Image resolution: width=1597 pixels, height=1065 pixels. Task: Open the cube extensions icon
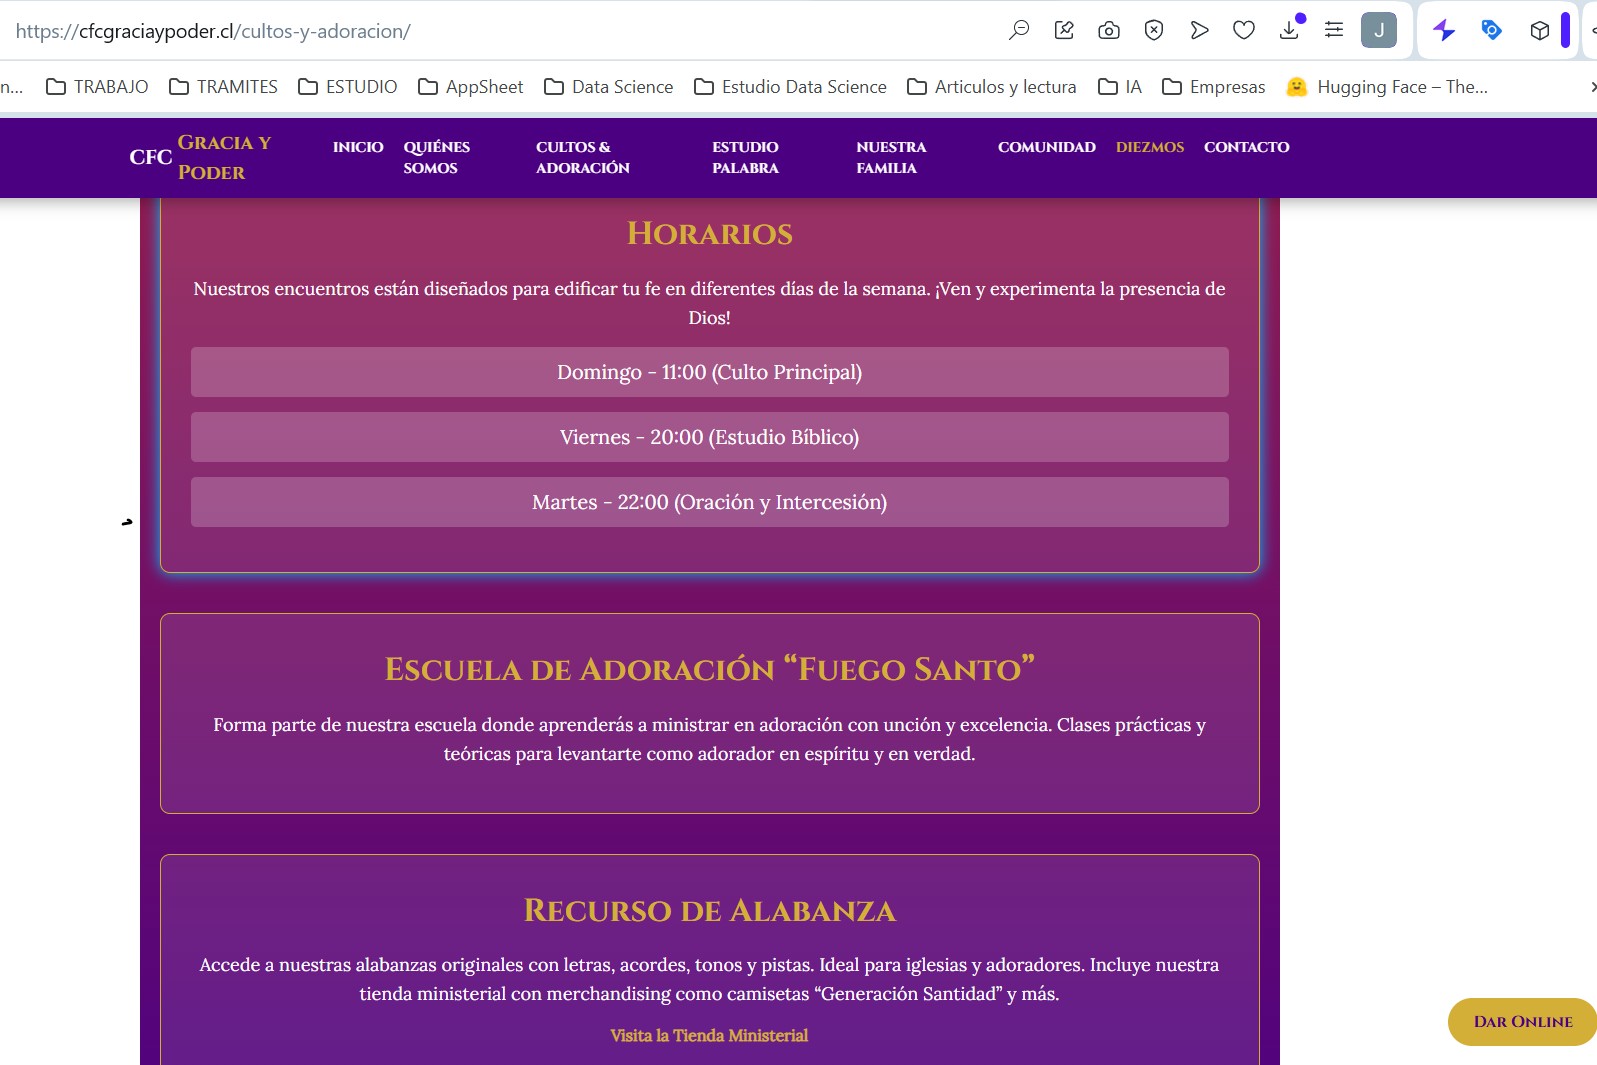pos(1540,30)
